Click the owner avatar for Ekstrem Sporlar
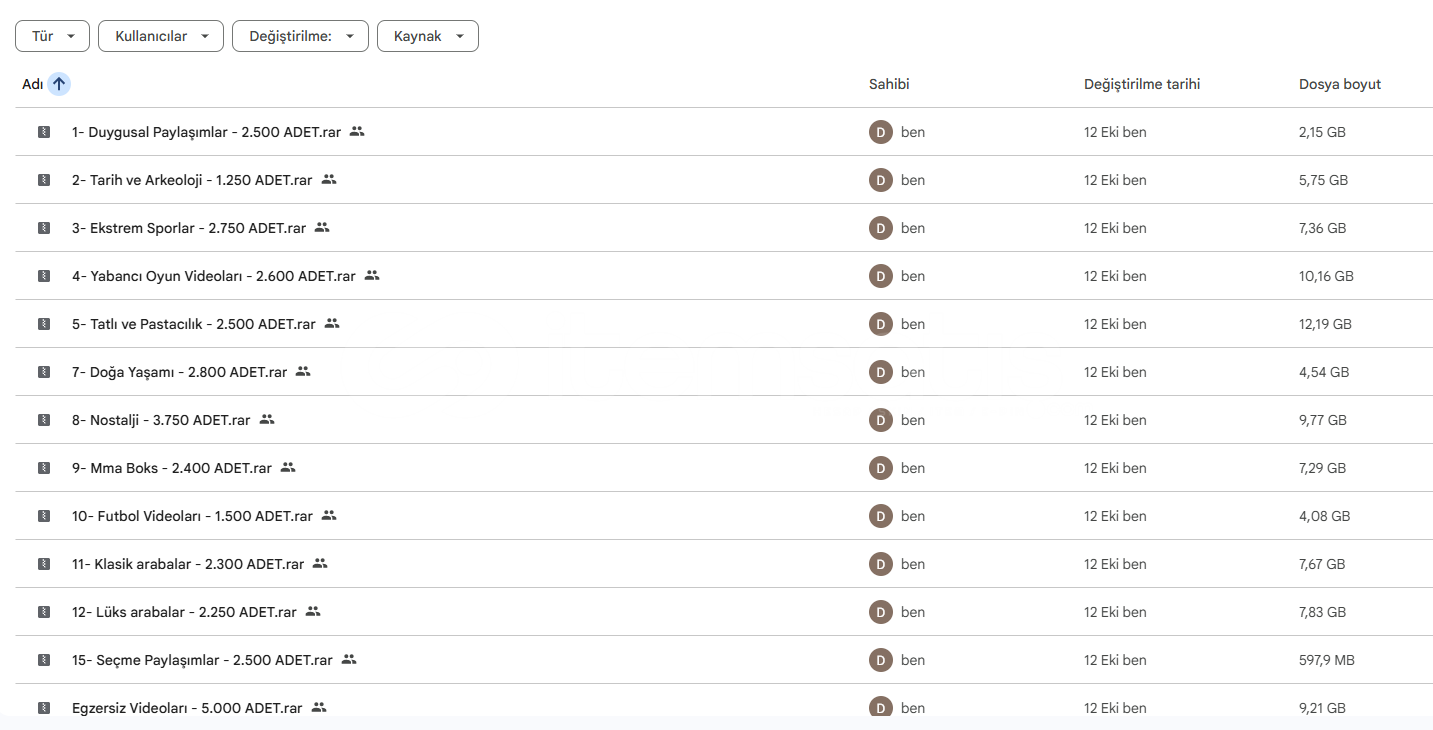The image size is (1433, 730). (x=880, y=228)
